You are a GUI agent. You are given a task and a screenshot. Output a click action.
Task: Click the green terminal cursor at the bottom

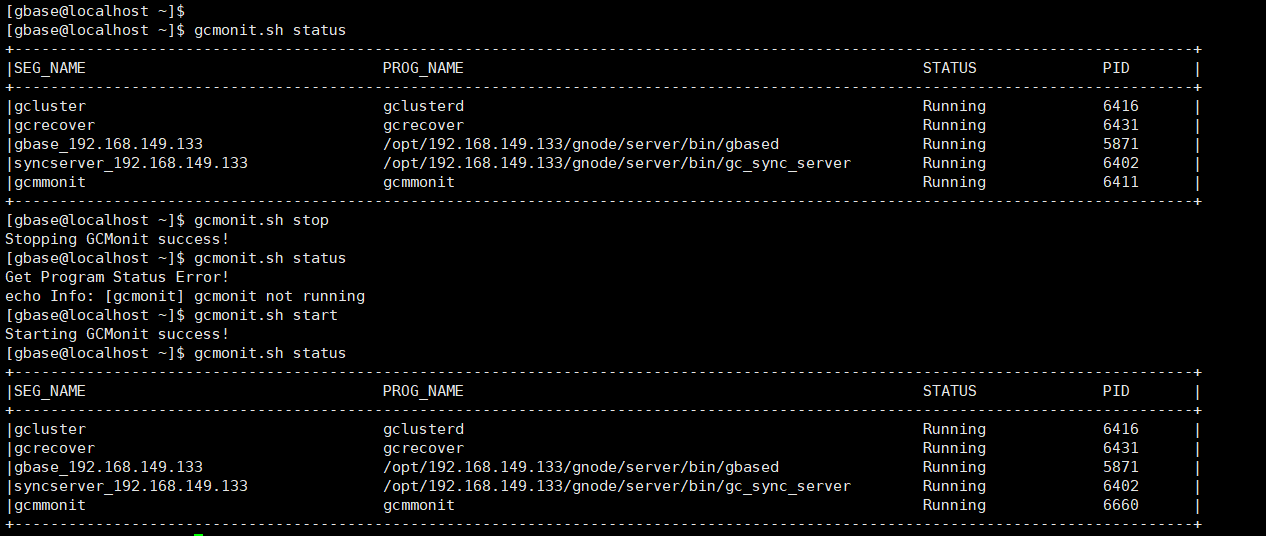pyautogui.click(x=199, y=534)
